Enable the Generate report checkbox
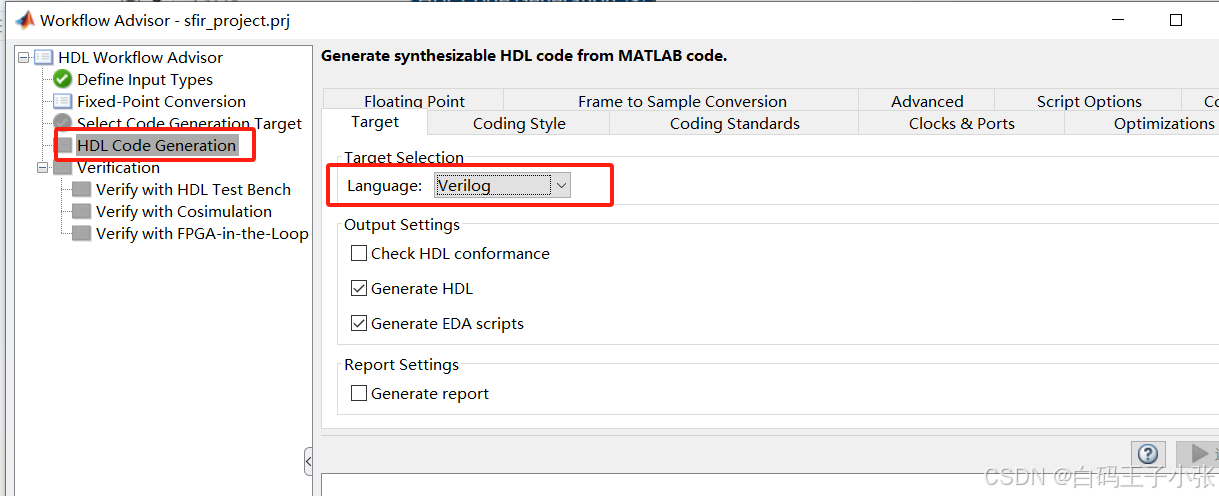The width and height of the screenshot is (1219, 496). coord(359,393)
